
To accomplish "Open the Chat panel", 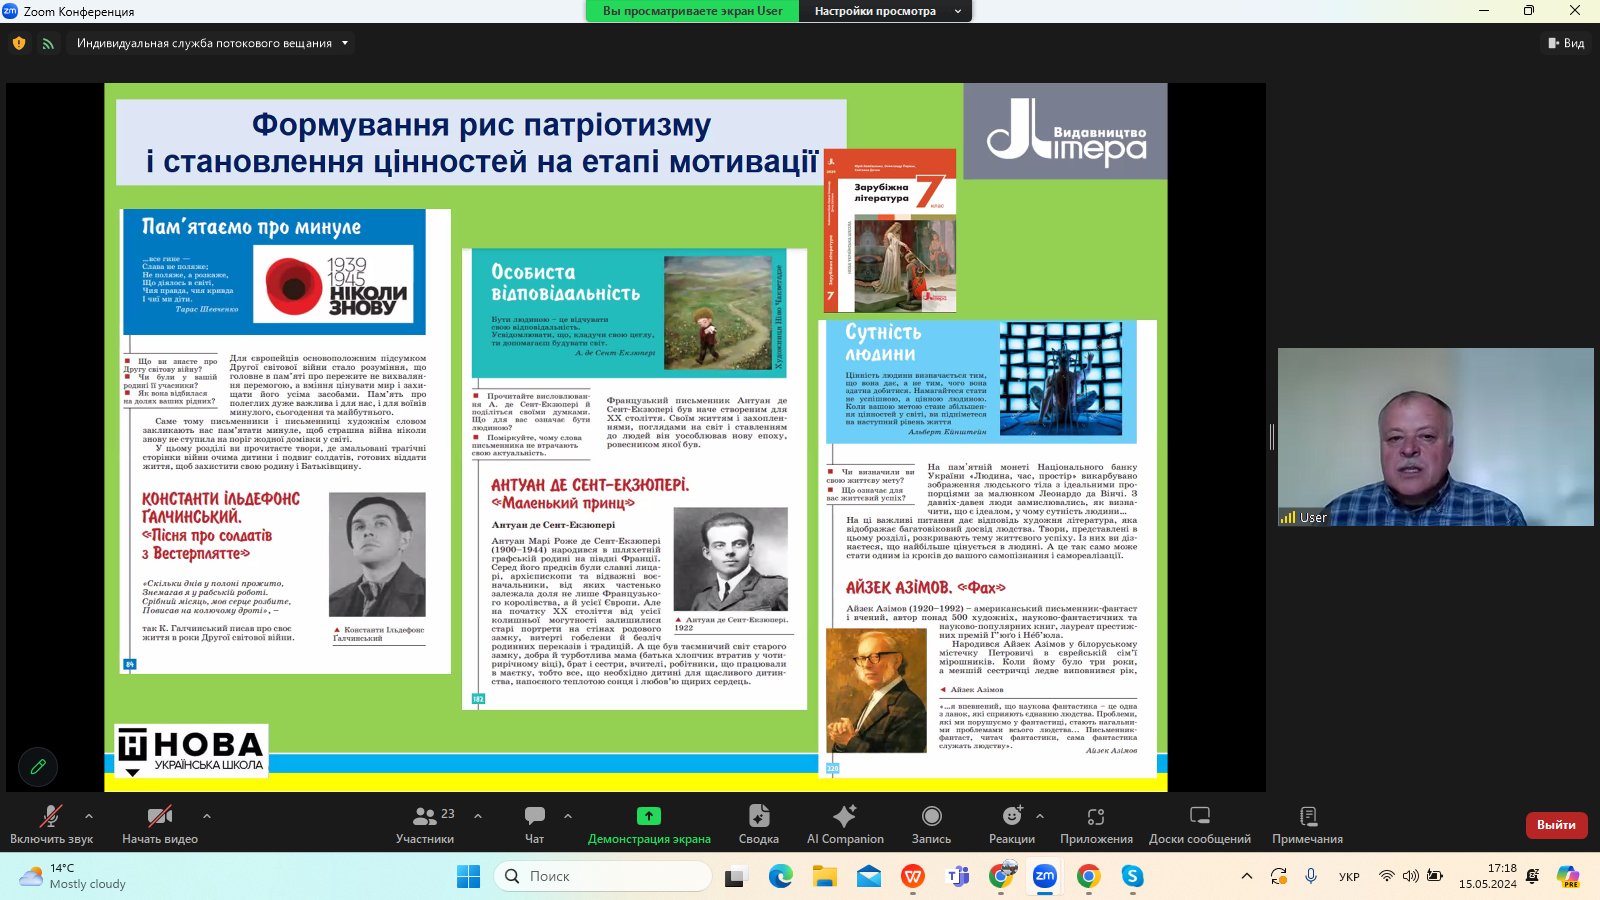I will [x=534, y=824].
